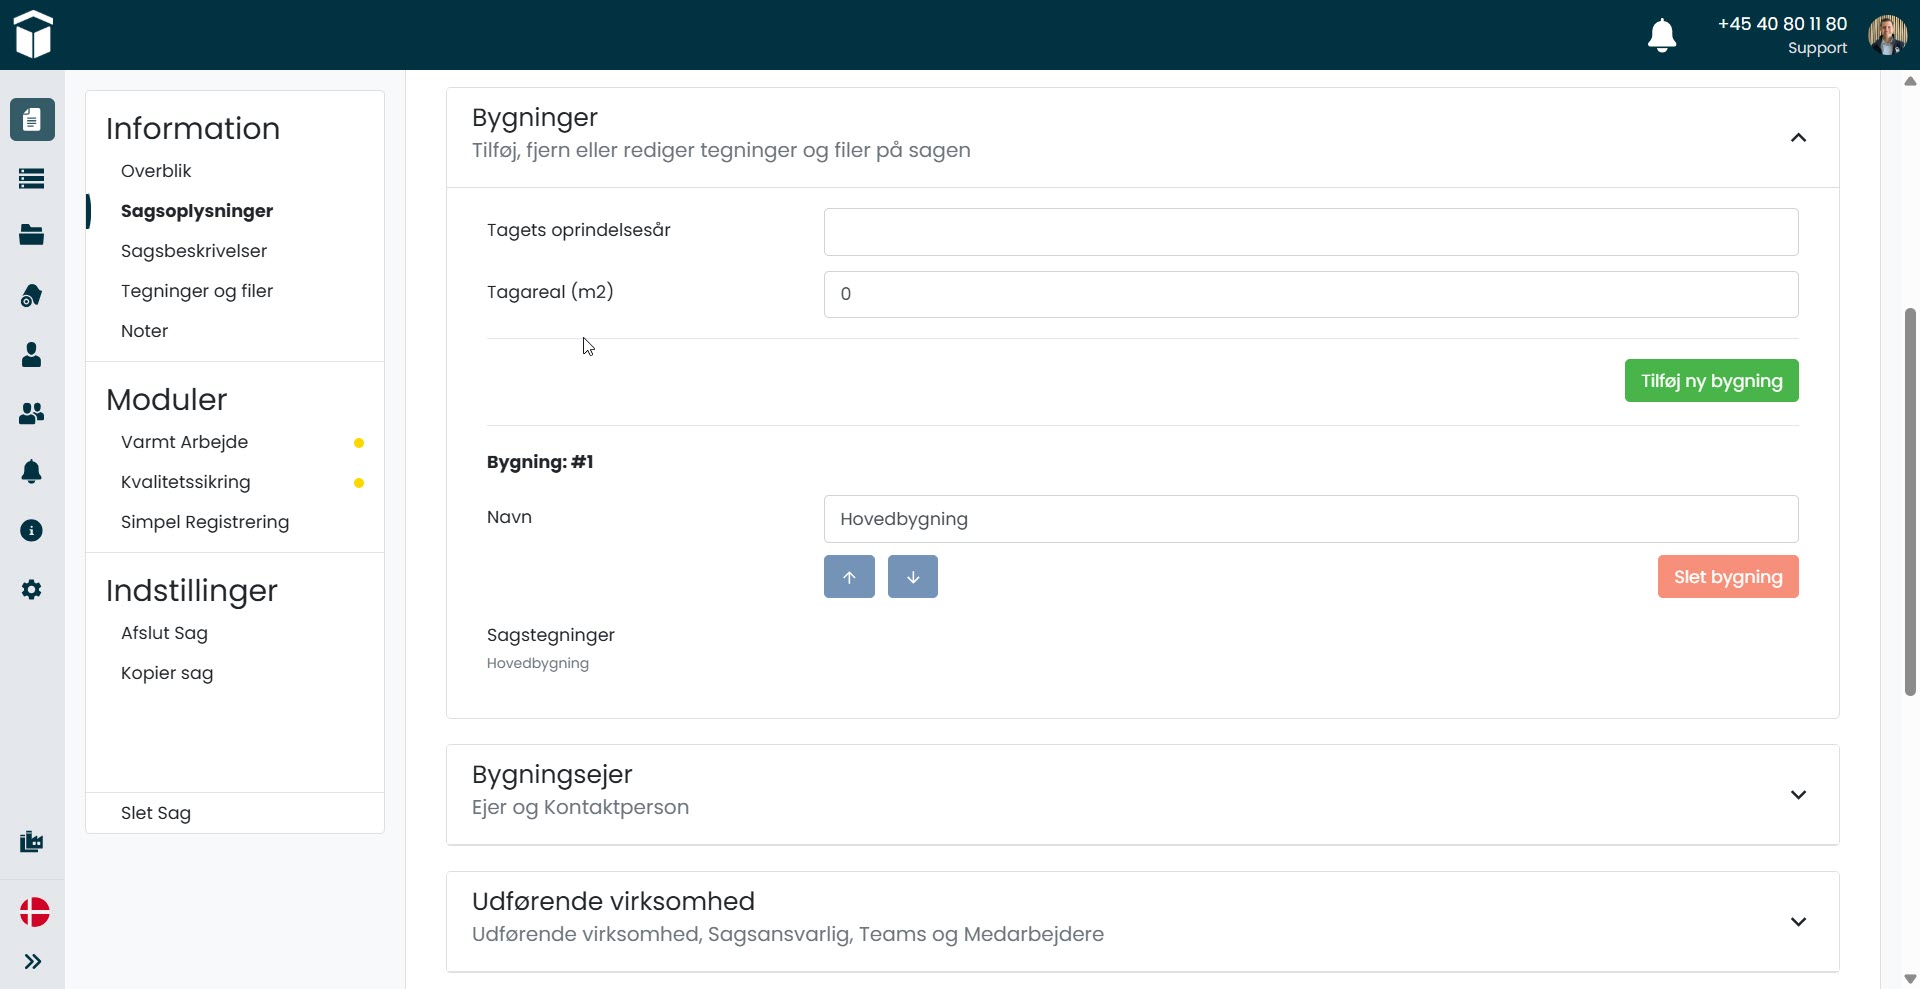
Task: Open the customer person icon in sidebar
Action: (x=31, y=354)
